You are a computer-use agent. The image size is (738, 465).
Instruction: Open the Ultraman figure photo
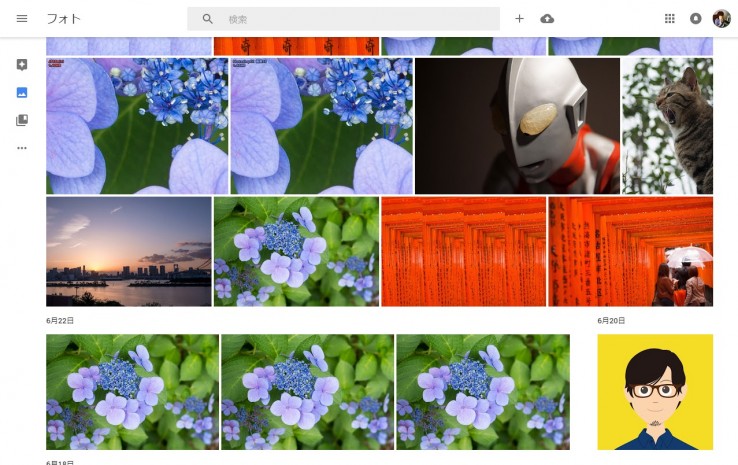coord(517,125)
